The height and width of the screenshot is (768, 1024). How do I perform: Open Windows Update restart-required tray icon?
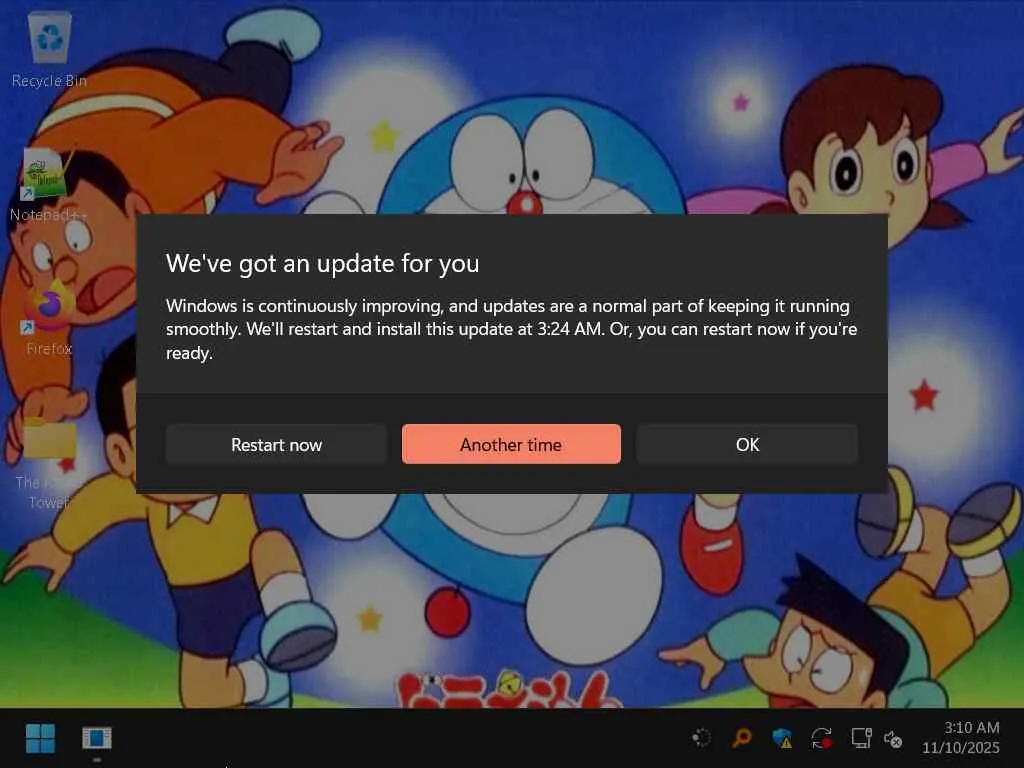tap(822, 739)
